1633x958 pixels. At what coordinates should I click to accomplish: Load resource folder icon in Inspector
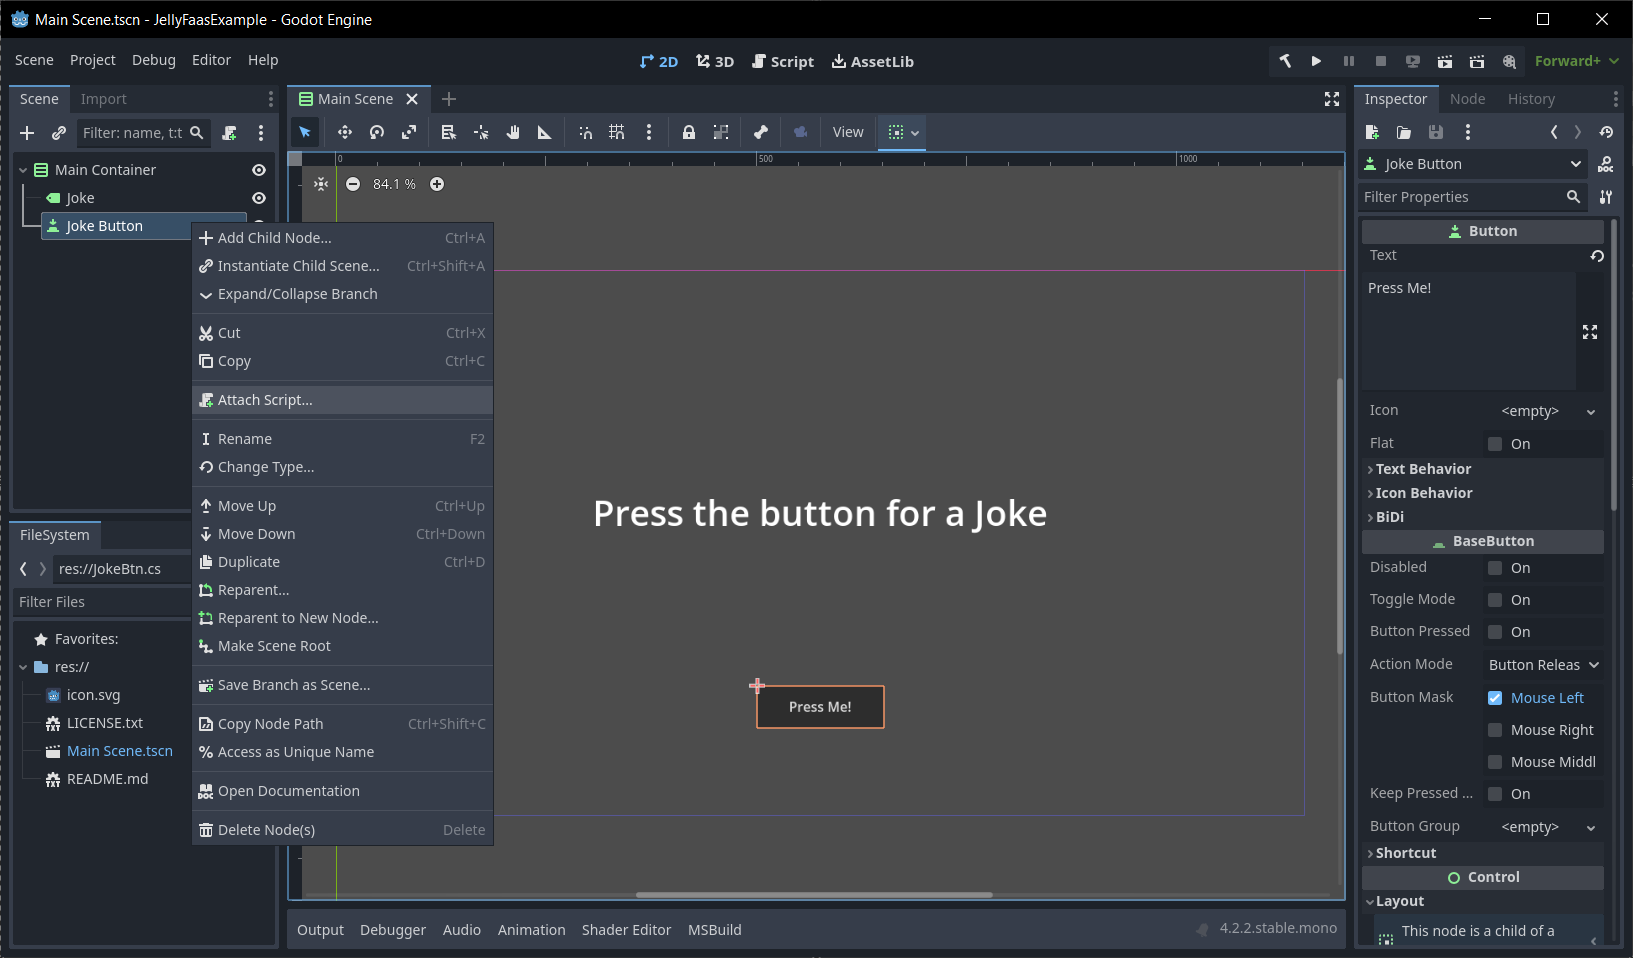click(1404, 132)
